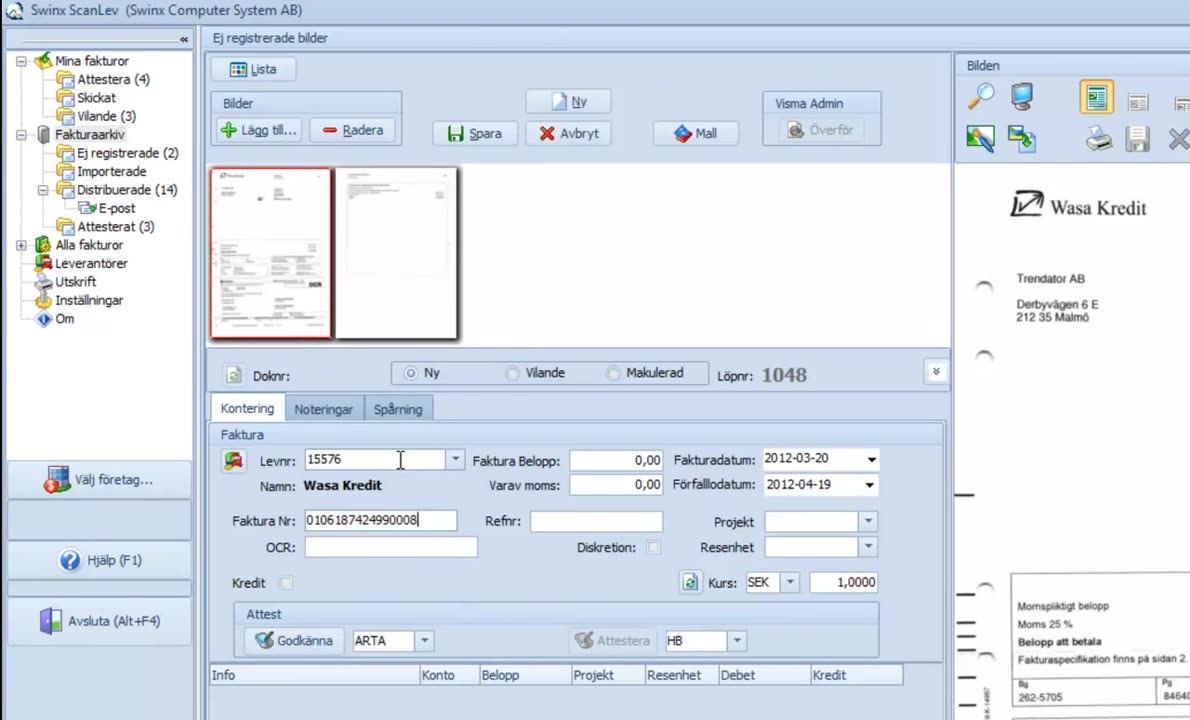Click the Radera button
Screen dimensions: 1190x720
(353, 130)
